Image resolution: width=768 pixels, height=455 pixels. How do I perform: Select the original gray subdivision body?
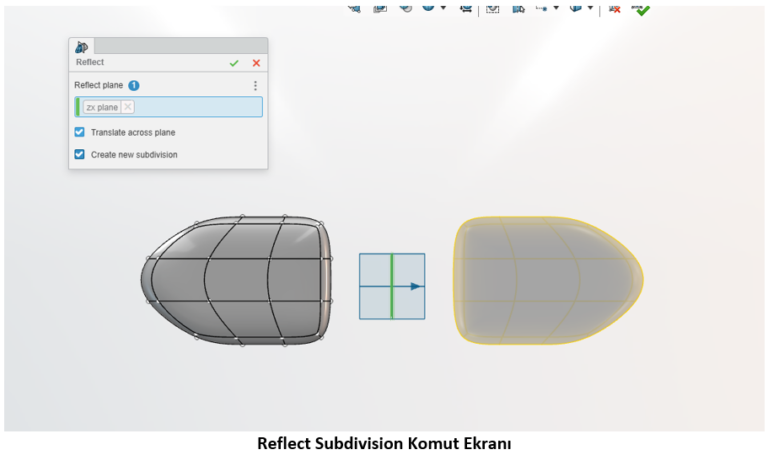[240, 278]
